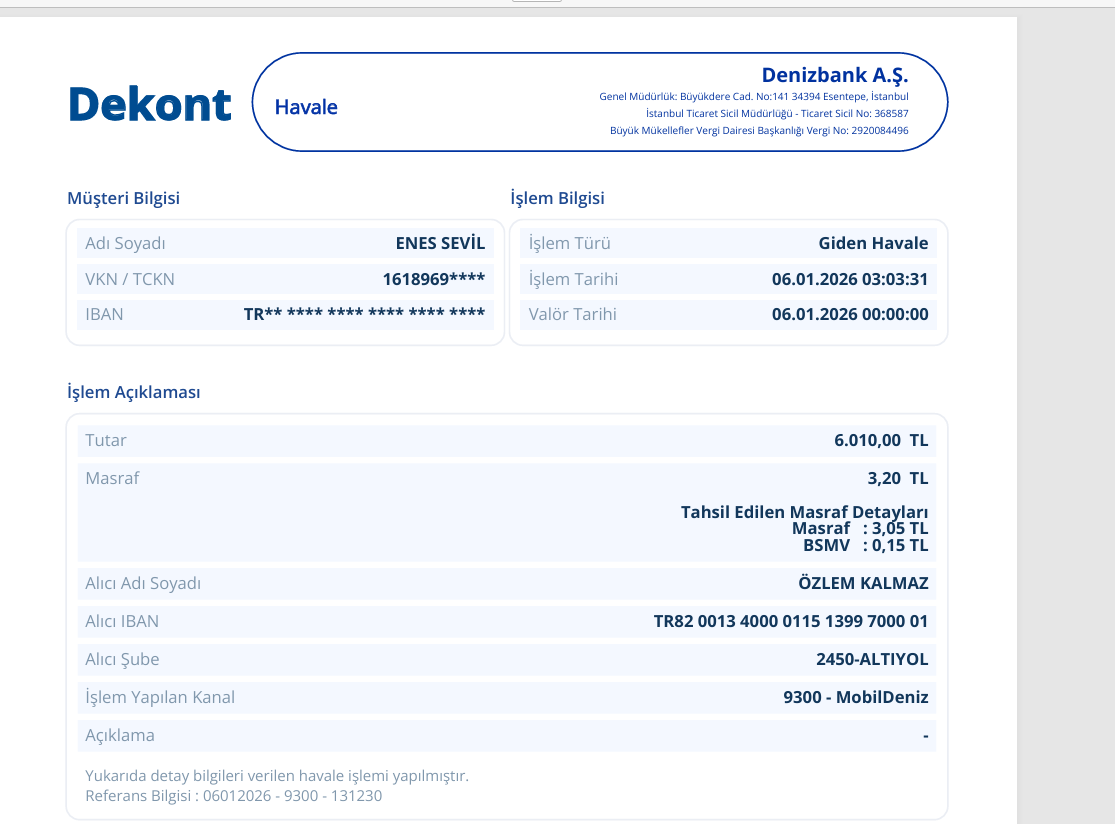Select the Masraf : 3,05 TL detail
1115x824 pixels.
coord(860,528)
